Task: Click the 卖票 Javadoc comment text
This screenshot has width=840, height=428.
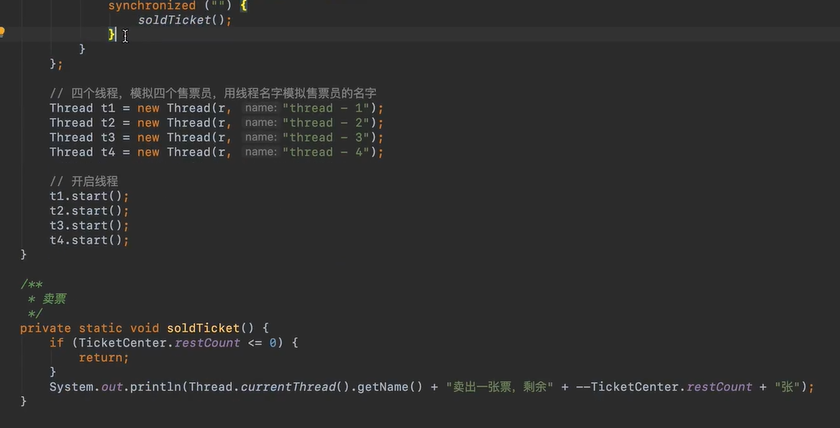Action: (x=53, y=299)
